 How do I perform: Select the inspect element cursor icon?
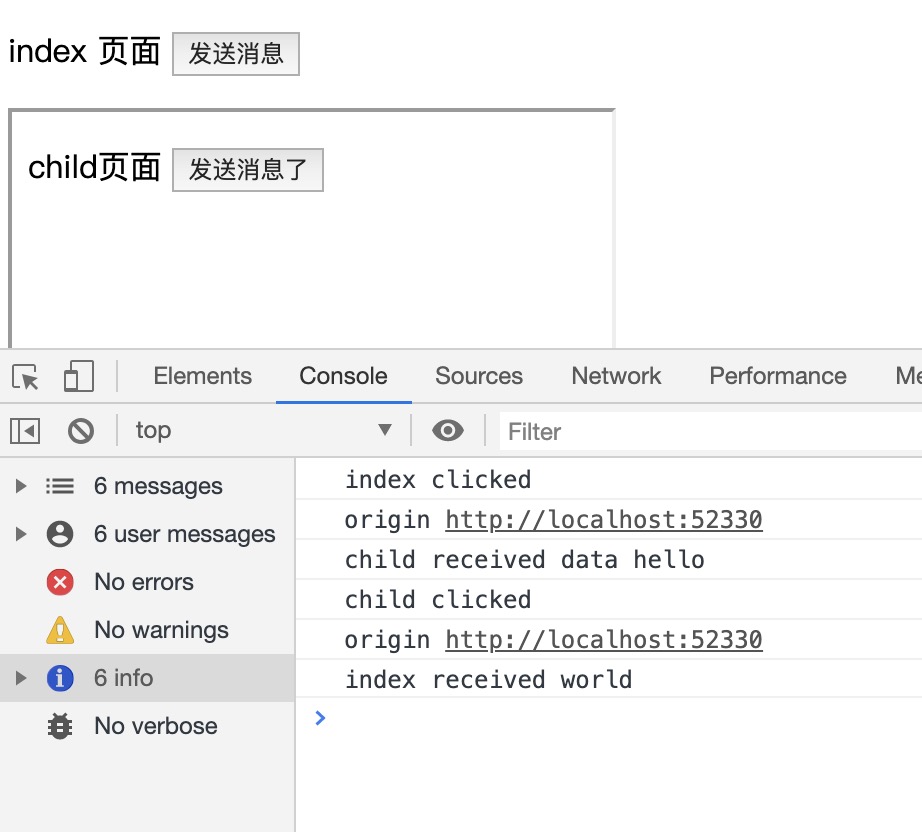click(x=26, y=377)
